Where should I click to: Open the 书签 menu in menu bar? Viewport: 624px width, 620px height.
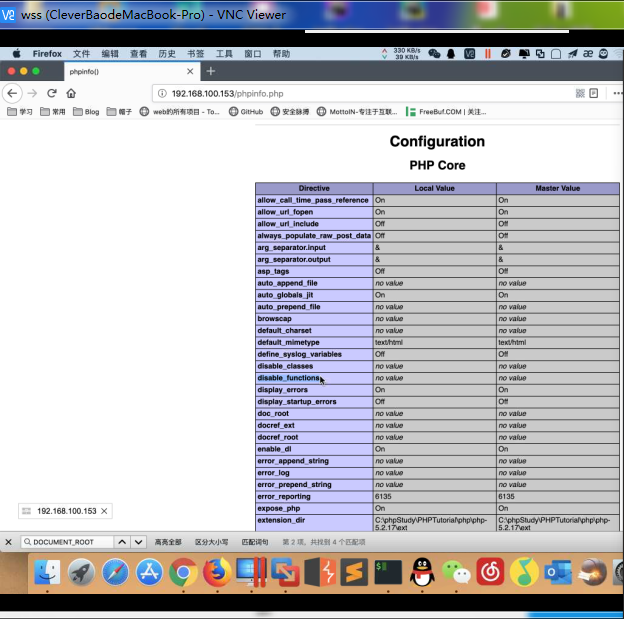[196, 54]
